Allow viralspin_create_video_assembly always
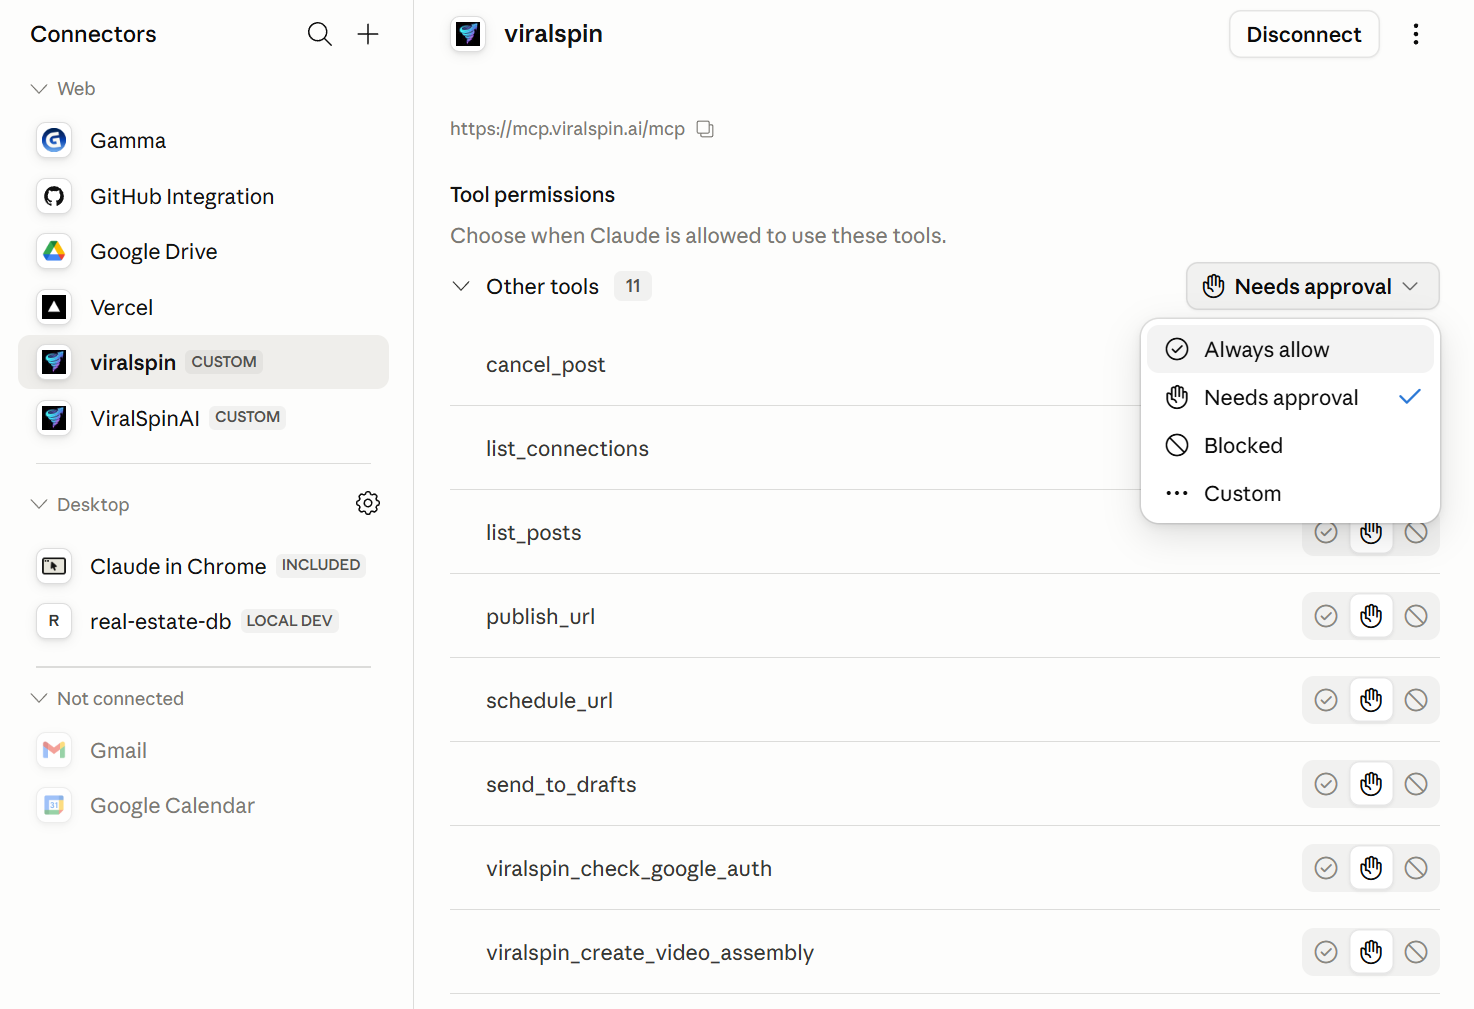This screenshot has width=1474, height=1009. [1326, 952]
